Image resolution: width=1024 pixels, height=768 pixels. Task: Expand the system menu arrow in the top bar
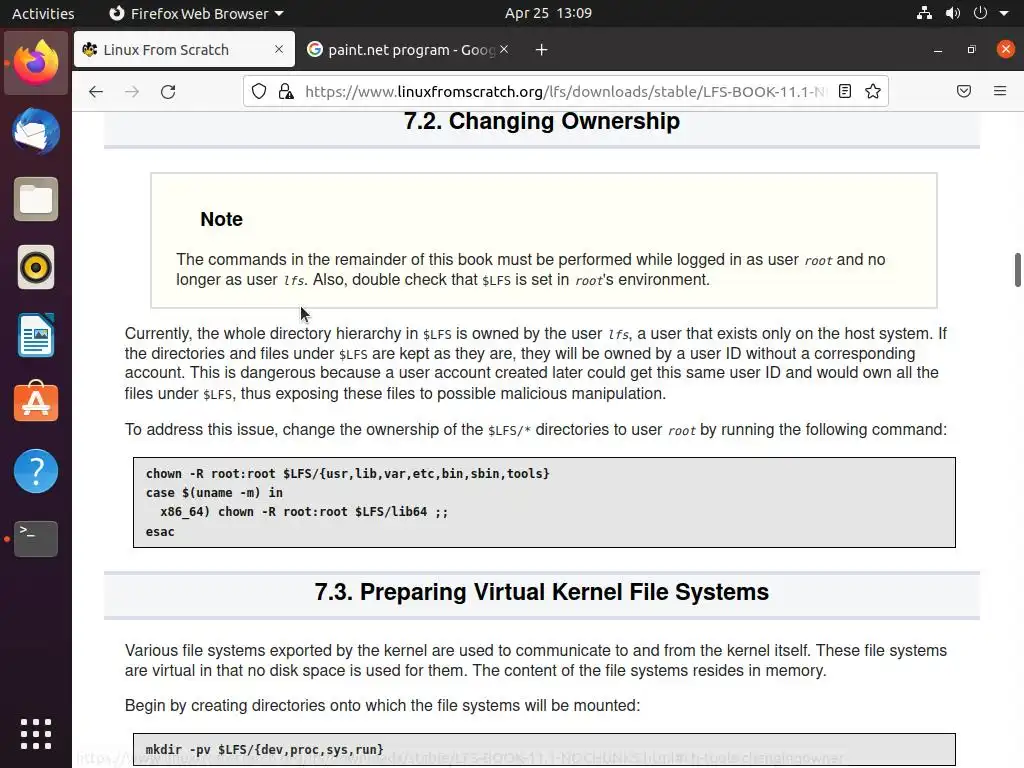[1004, 13]
